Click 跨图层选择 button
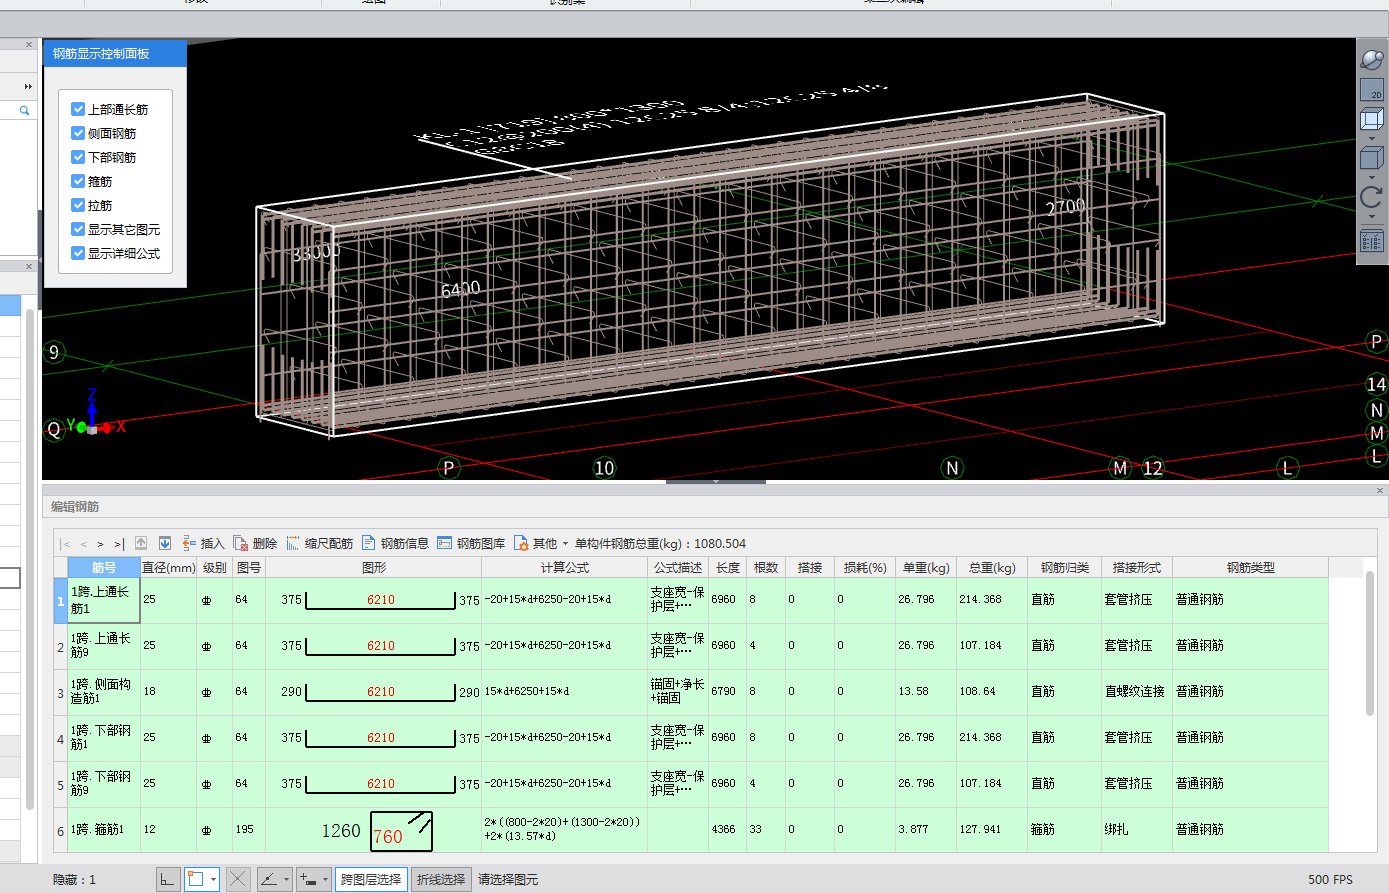The width and height of the screenshot is (1389, 893). (x=371, y=879)
